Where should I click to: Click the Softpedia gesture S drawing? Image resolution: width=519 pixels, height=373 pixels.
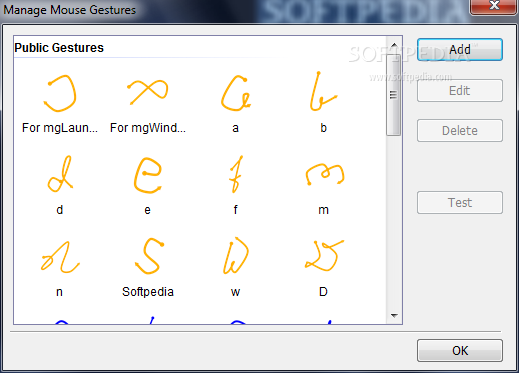tap(149, 256)
